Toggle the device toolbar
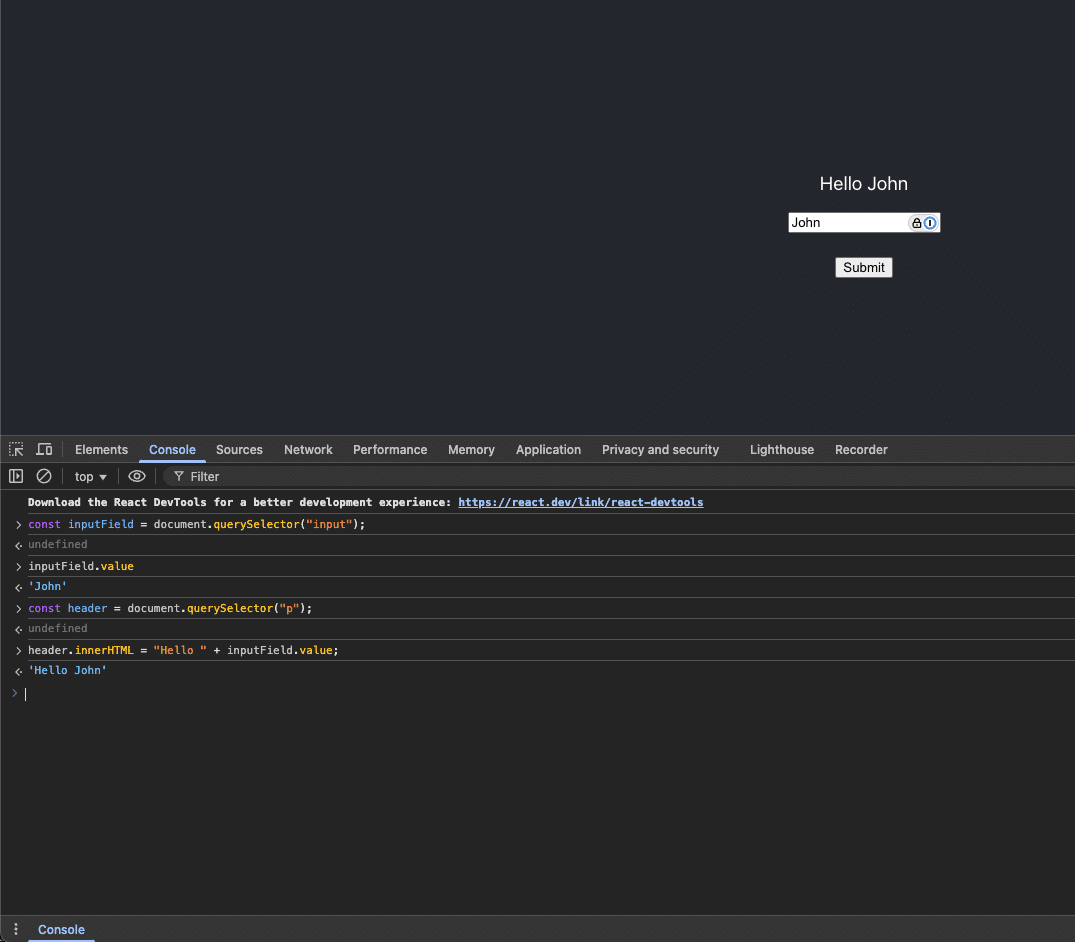The height and width of the screenshot is (942, 1075). 44,449
